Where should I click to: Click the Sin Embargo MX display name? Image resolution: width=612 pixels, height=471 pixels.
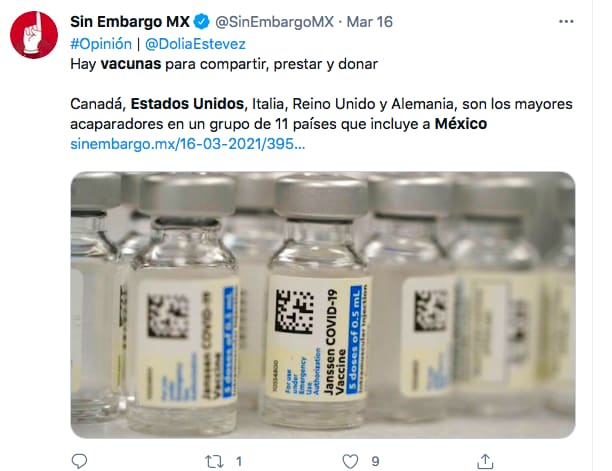click(130, 22)
